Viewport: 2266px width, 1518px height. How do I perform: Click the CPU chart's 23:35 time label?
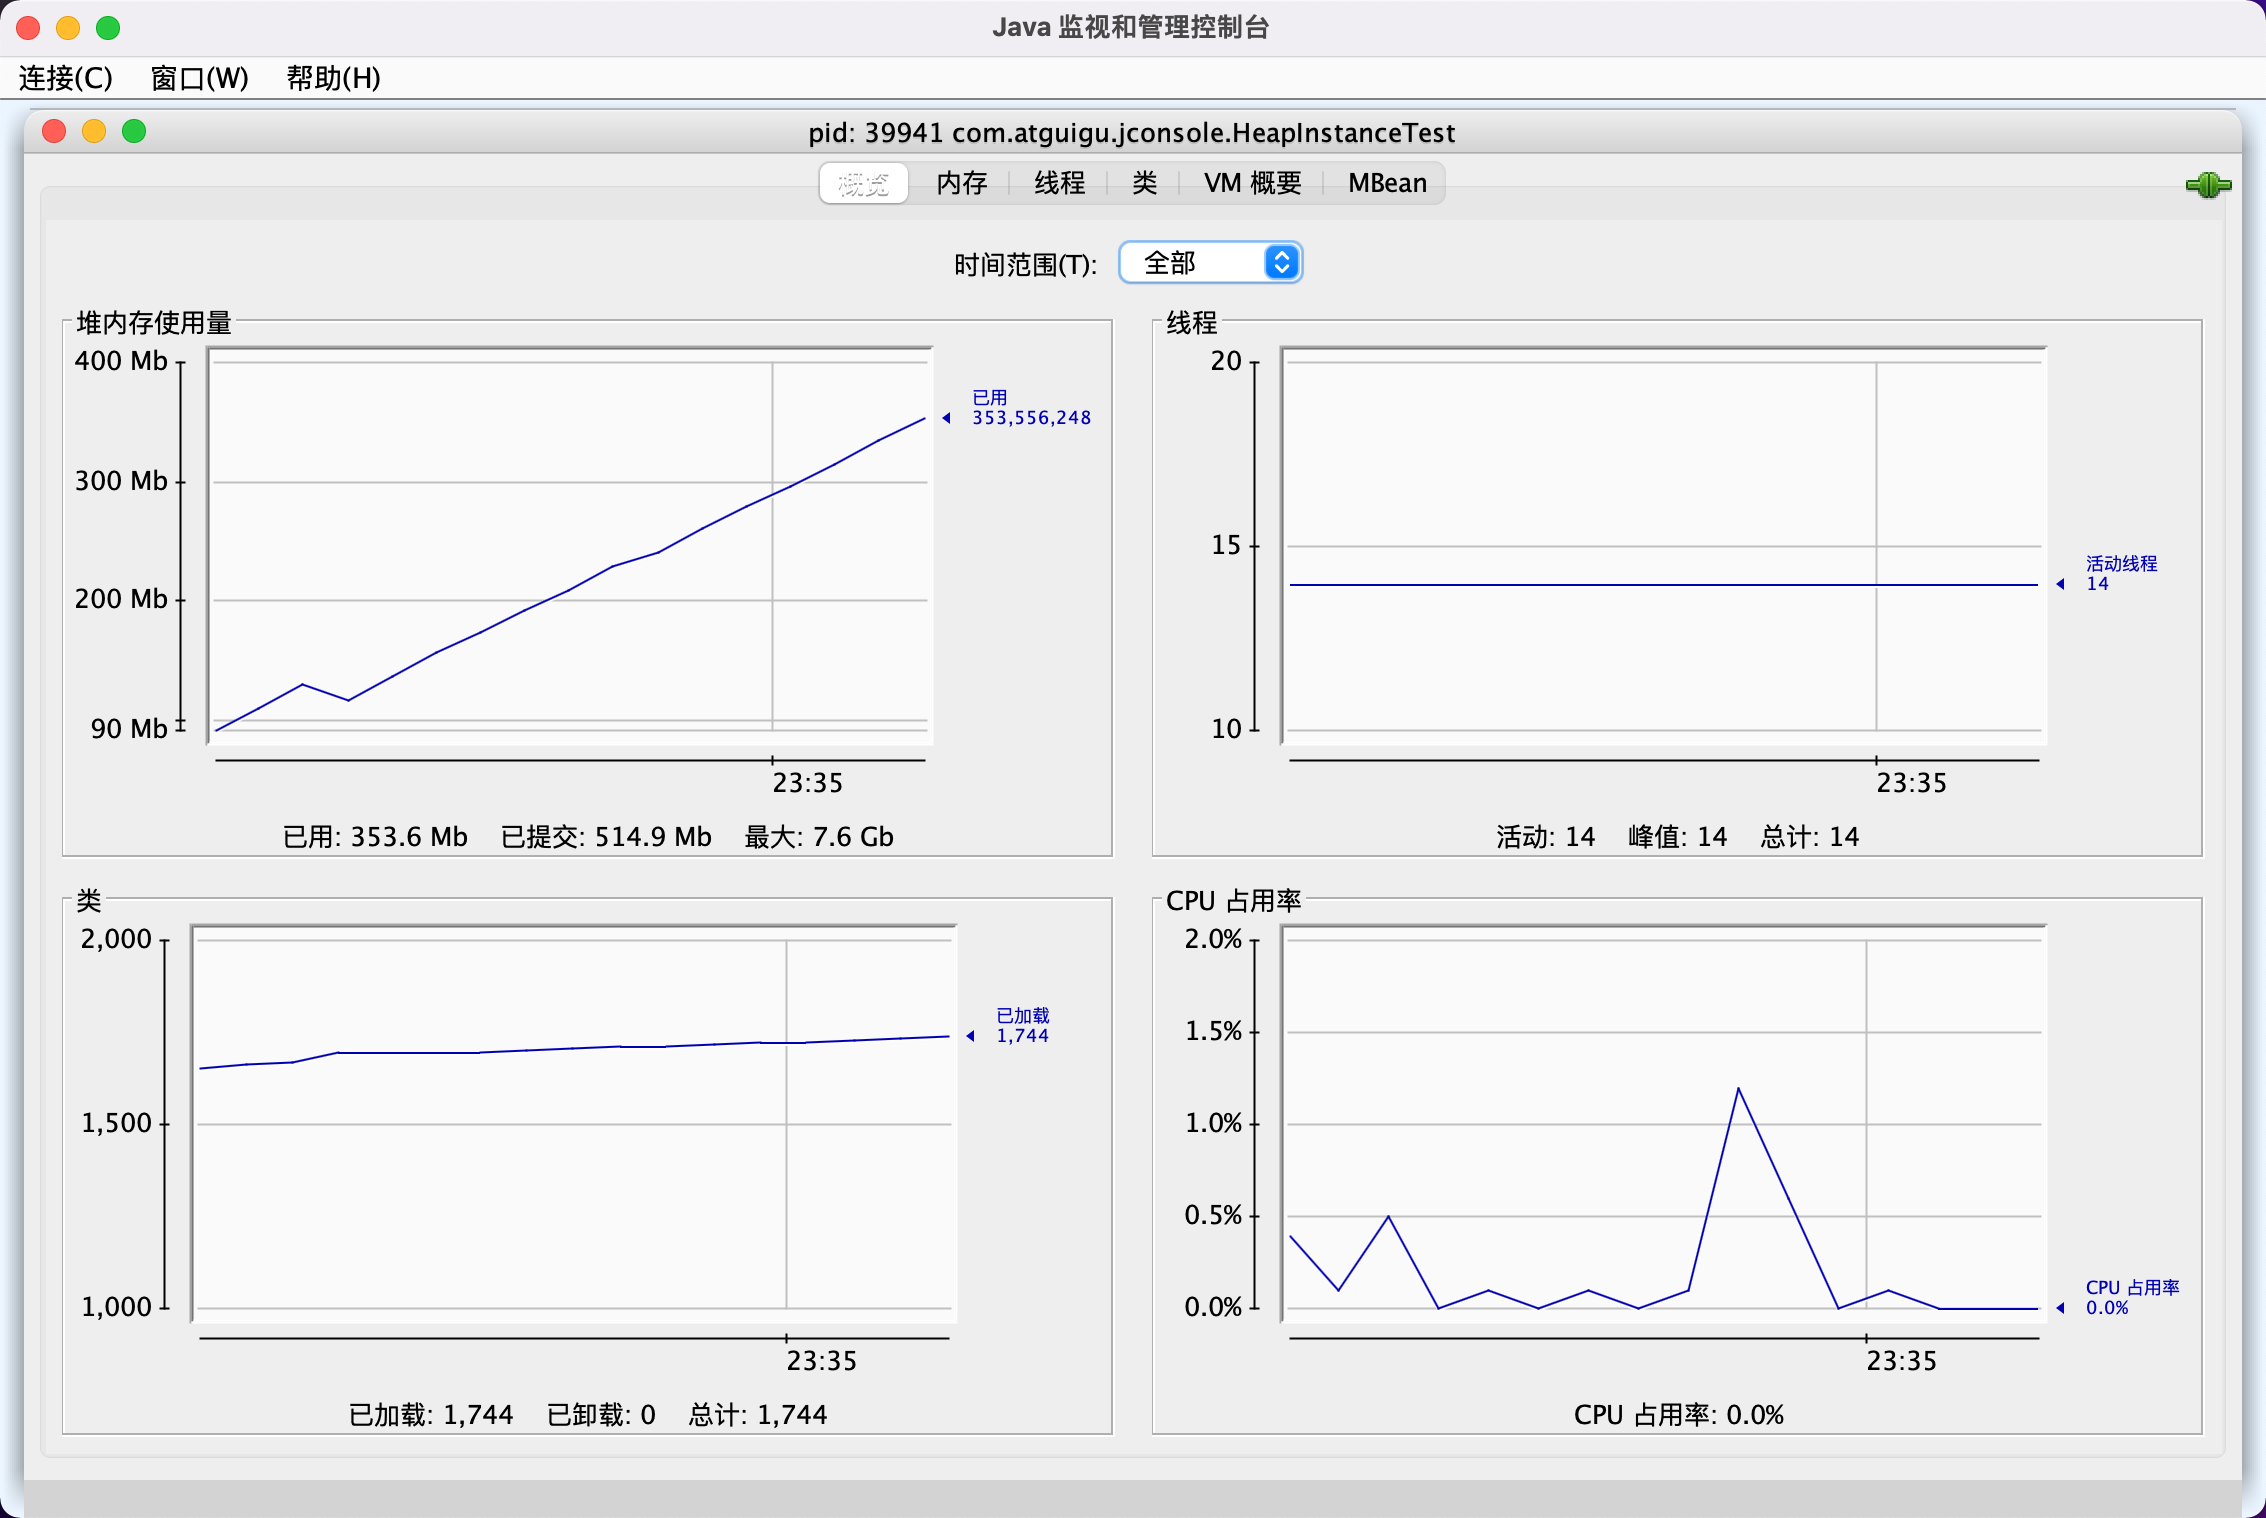pyautogui.click(x=1902, y=1361)
